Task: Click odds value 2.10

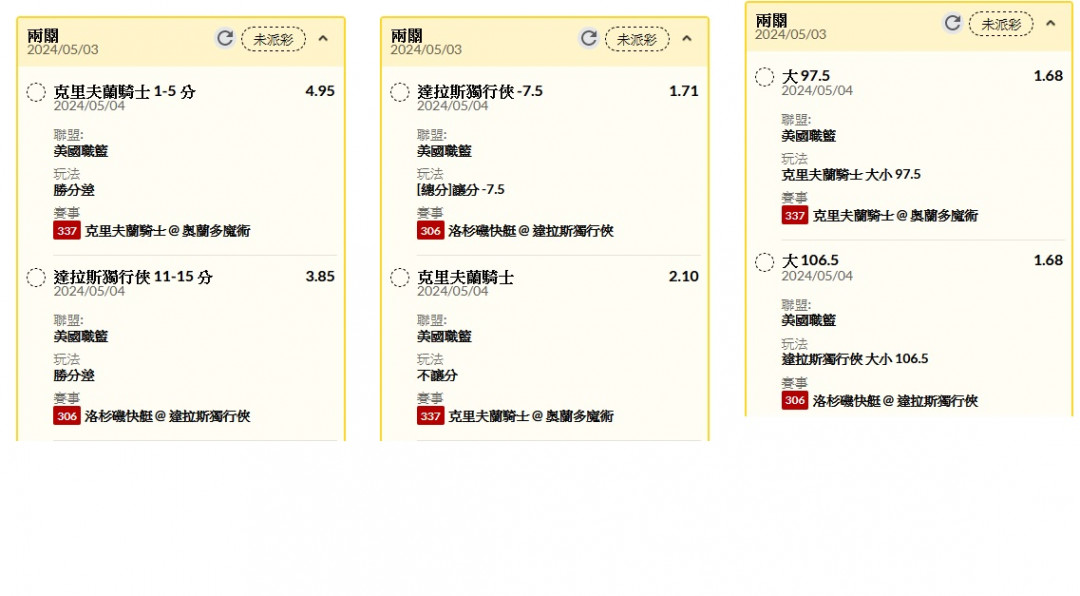Action: [683, 276]
